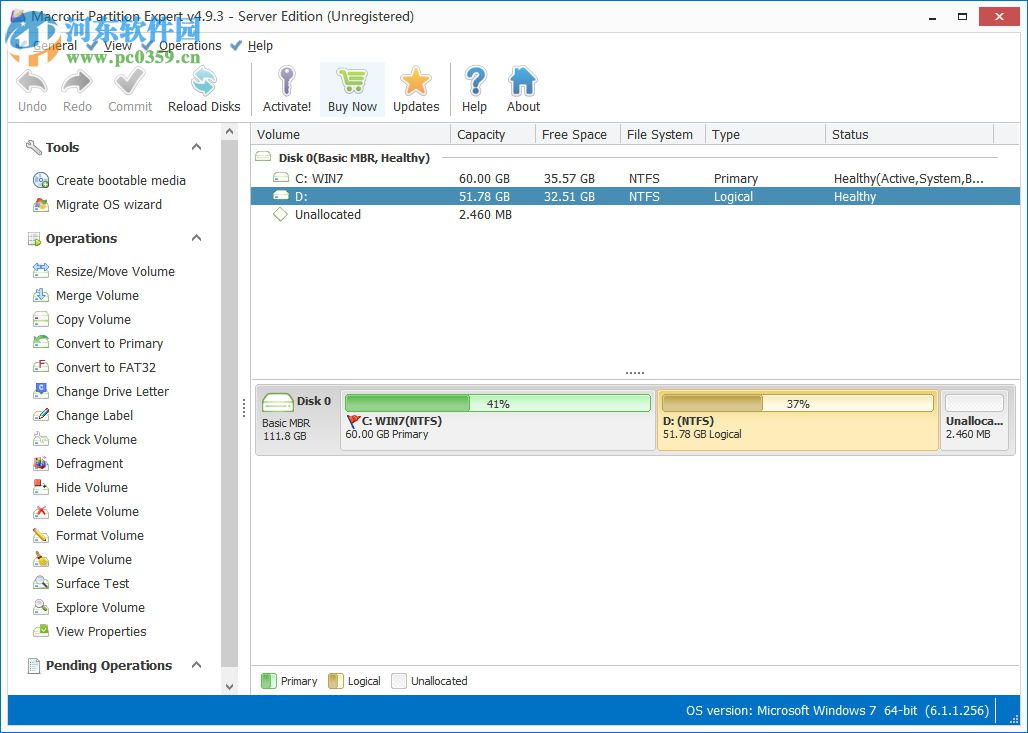This screenshot has height=733, width=1028.
Task: Select the Convert to FAT32 operation
Action: pos(104,367)
